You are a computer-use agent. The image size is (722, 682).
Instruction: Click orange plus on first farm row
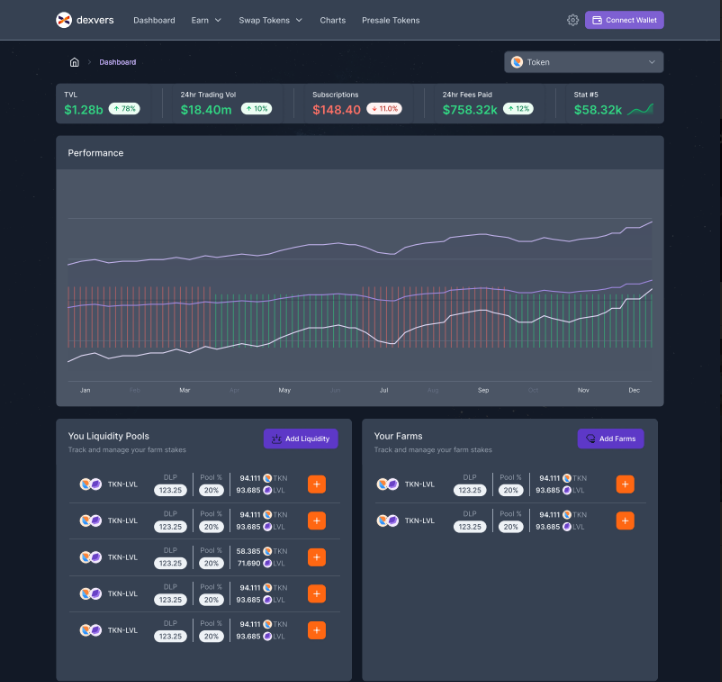625,484
